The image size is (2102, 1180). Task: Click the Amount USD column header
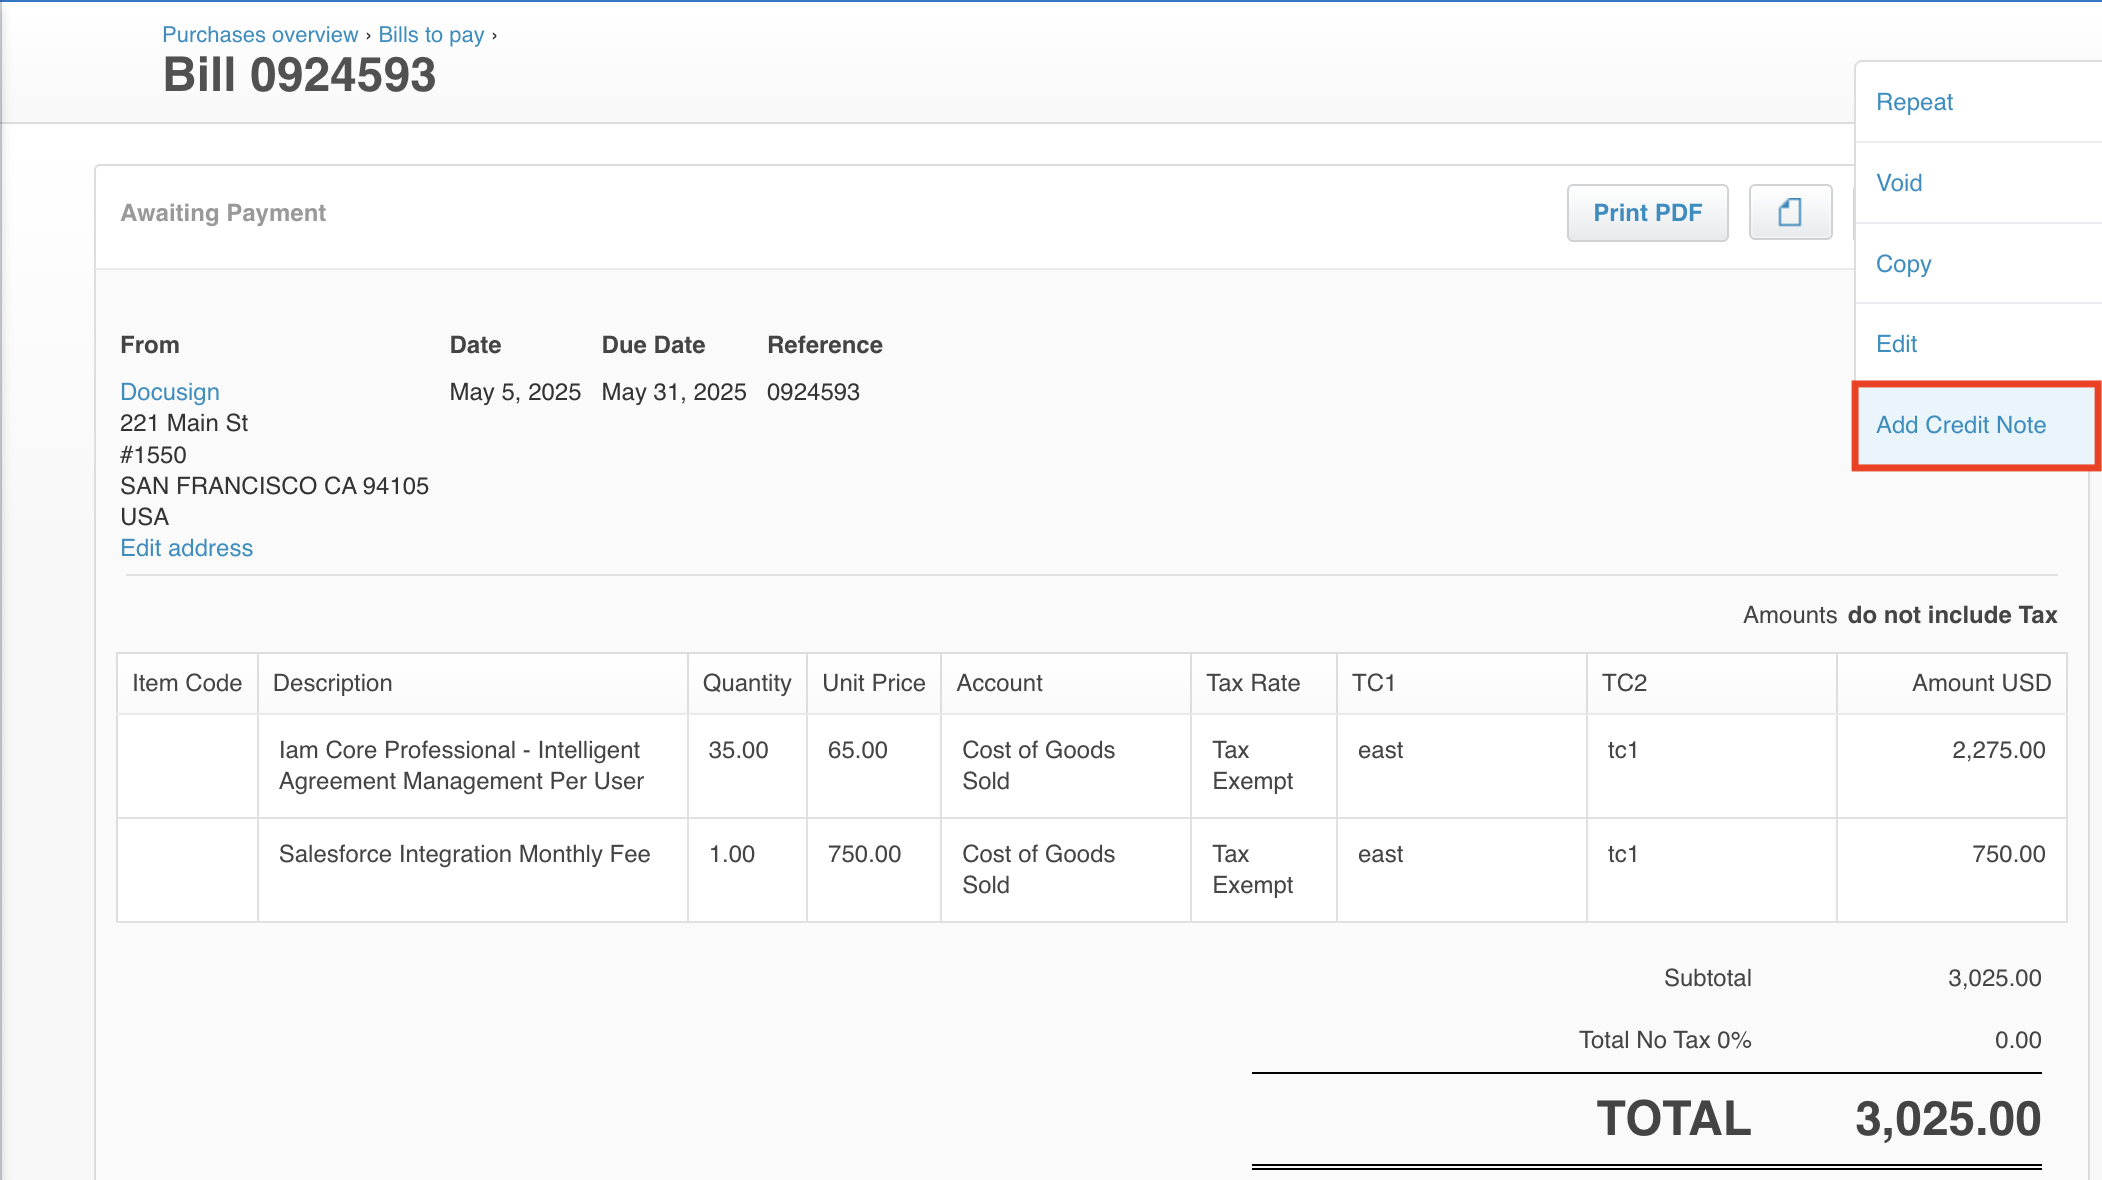point(1952,683)
